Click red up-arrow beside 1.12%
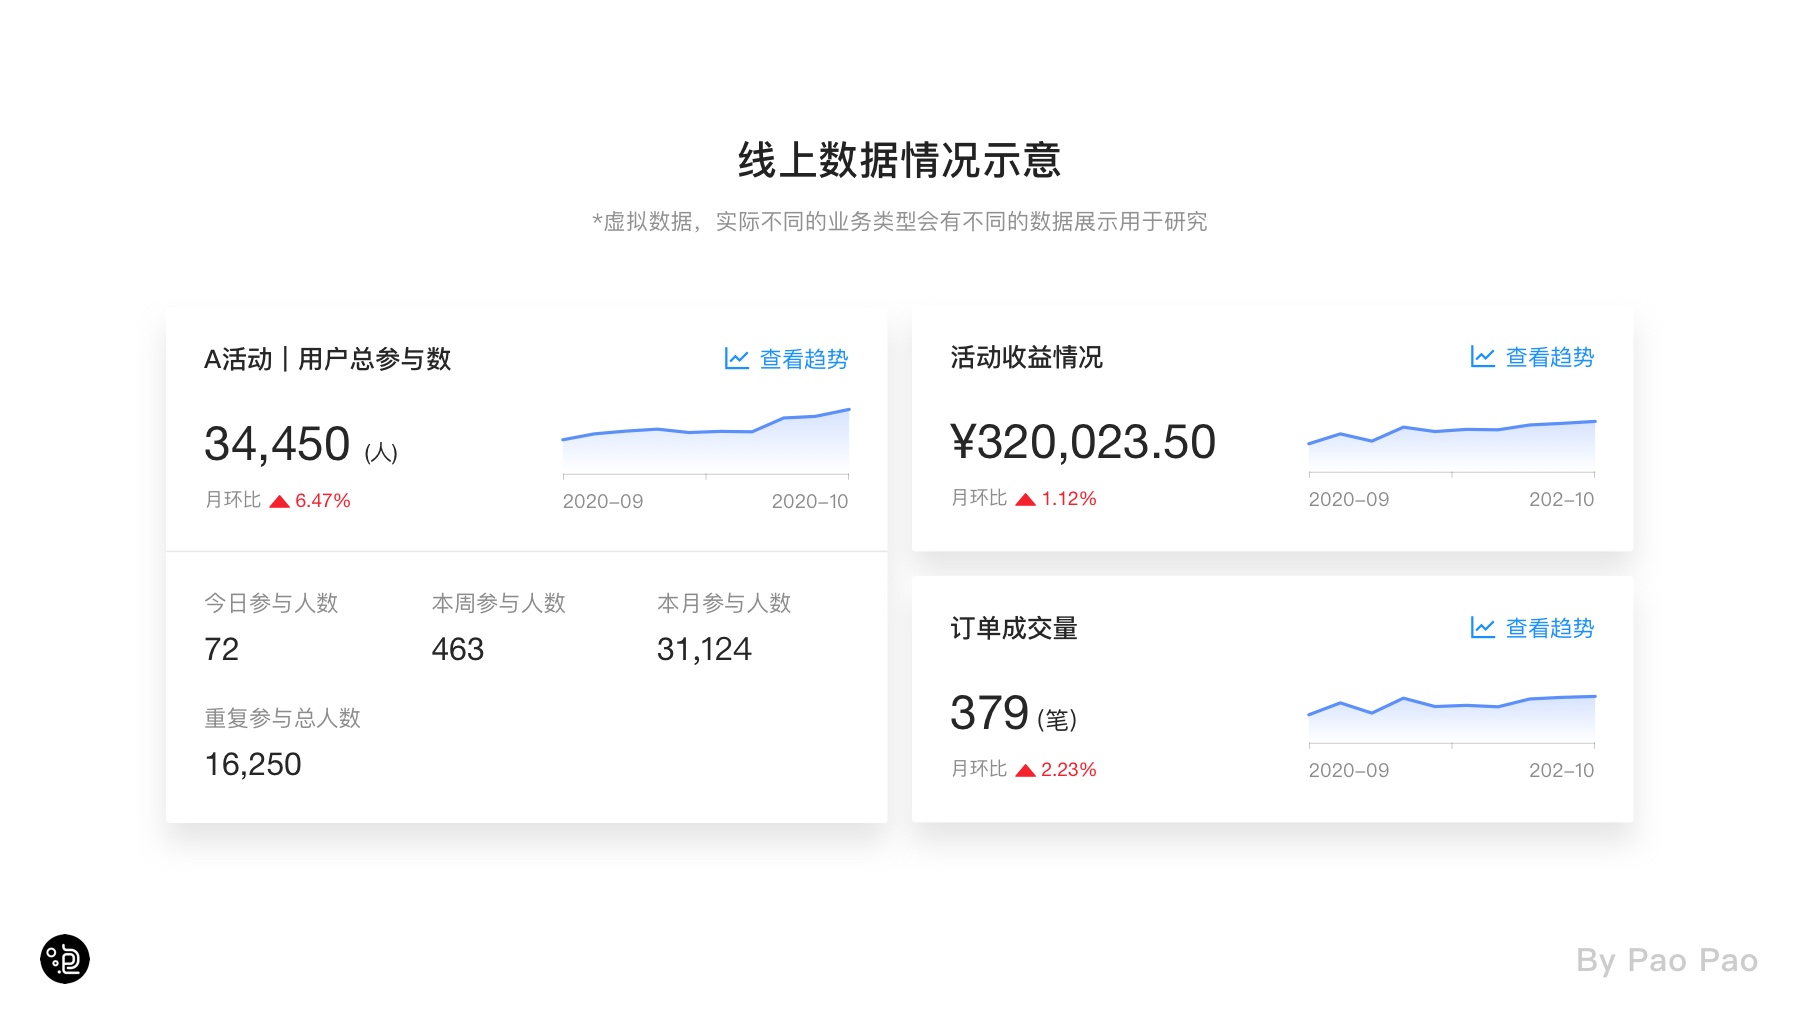 [x=1026, y=499]
